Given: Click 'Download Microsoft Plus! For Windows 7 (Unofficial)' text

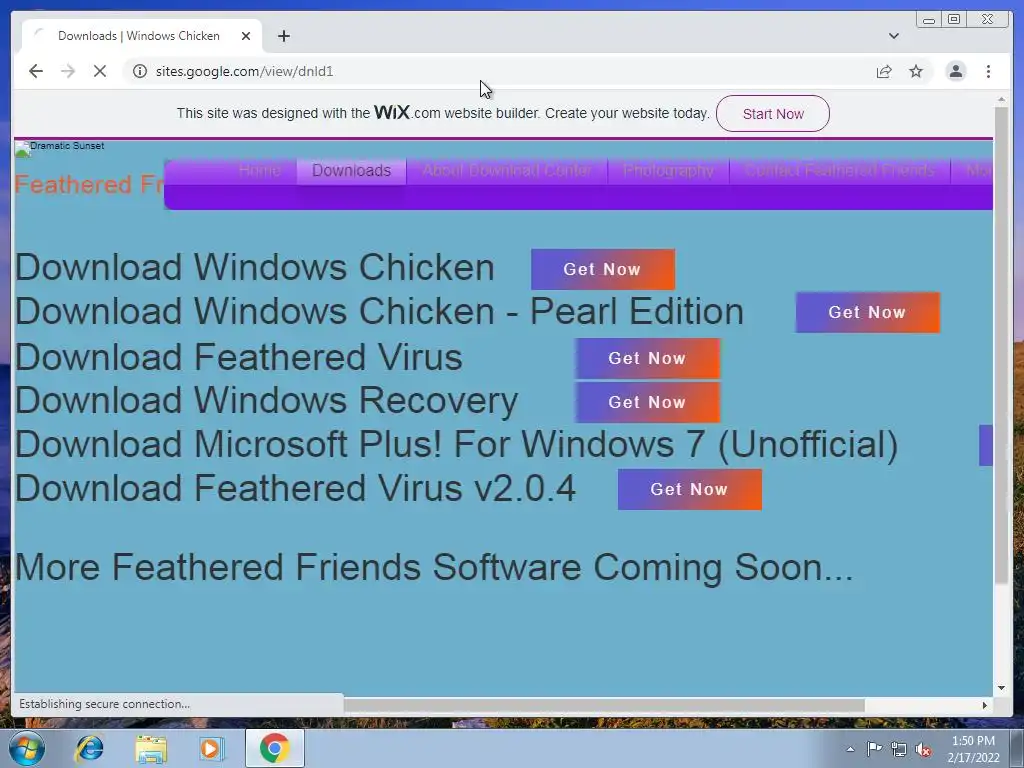Looking at the screenshot, I should point(456,445).
